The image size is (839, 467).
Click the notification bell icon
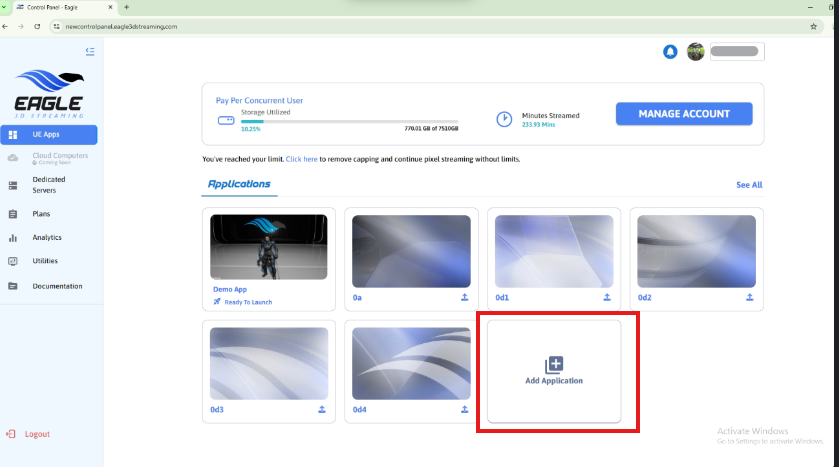coord(670,52)
